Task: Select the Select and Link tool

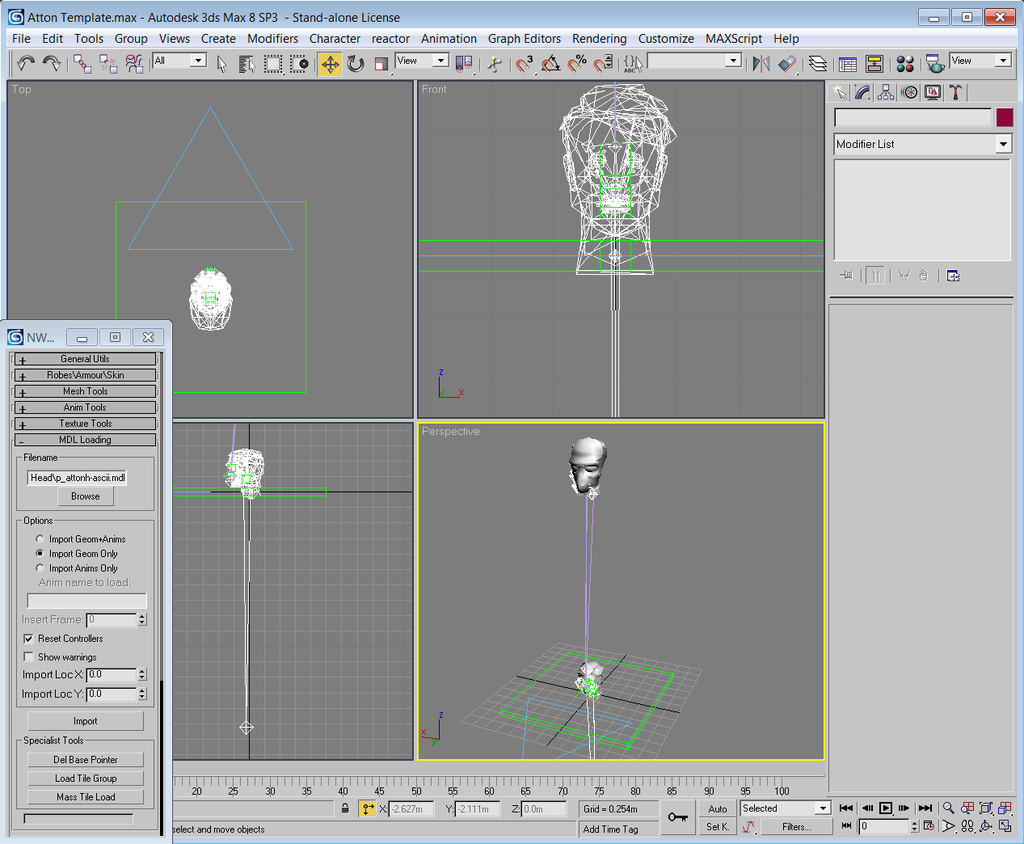Action: [82, 63]
